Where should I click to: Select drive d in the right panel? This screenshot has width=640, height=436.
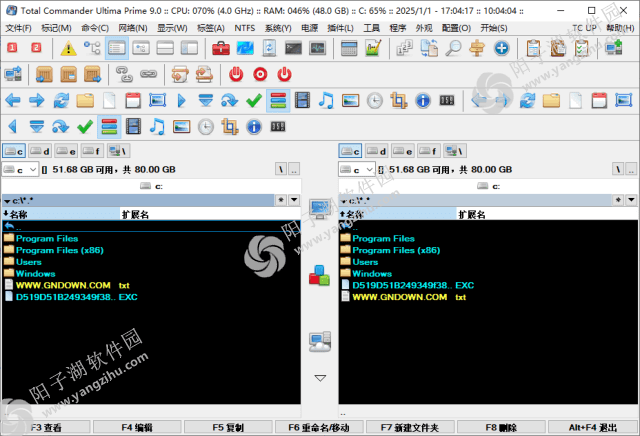pyautogui.click(x=376, y=151)
